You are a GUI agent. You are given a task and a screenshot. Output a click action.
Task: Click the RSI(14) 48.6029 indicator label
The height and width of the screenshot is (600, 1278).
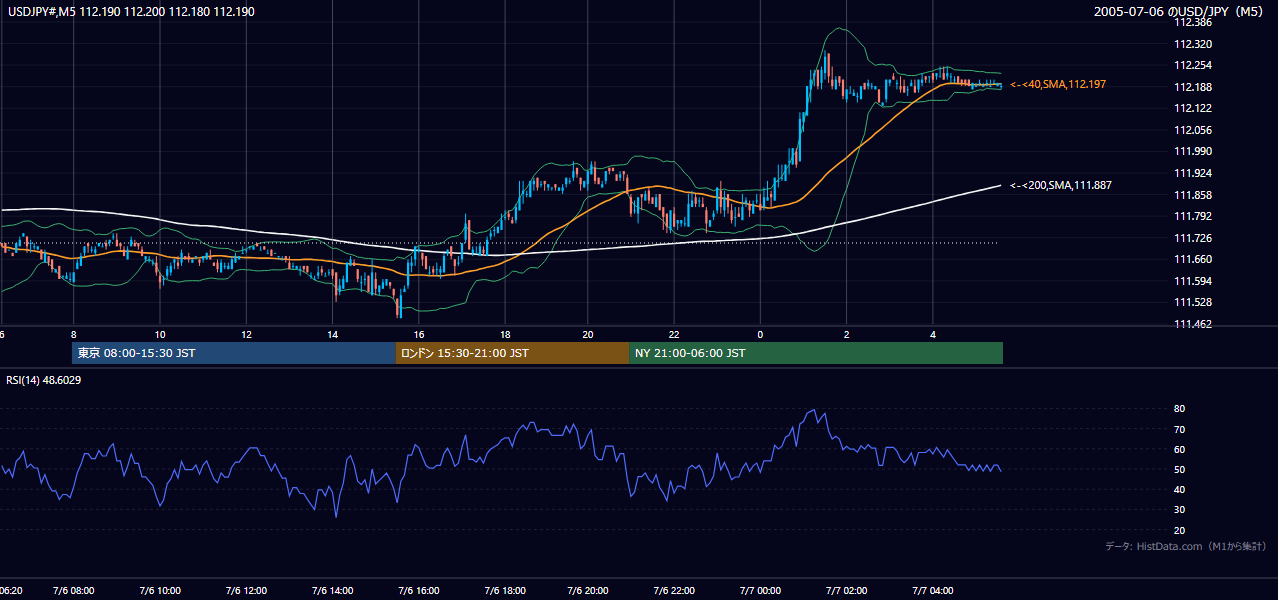point(44,380)
